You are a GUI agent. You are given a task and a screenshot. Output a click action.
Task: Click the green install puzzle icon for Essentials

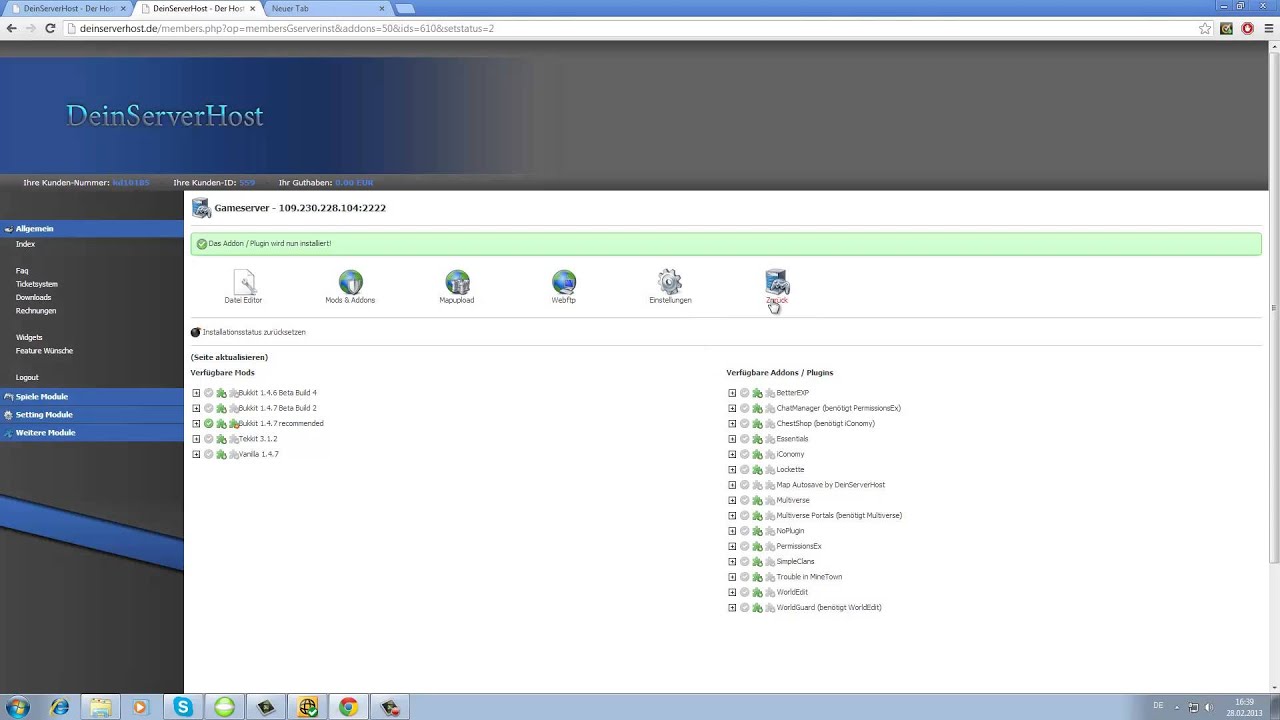point(757,439)
